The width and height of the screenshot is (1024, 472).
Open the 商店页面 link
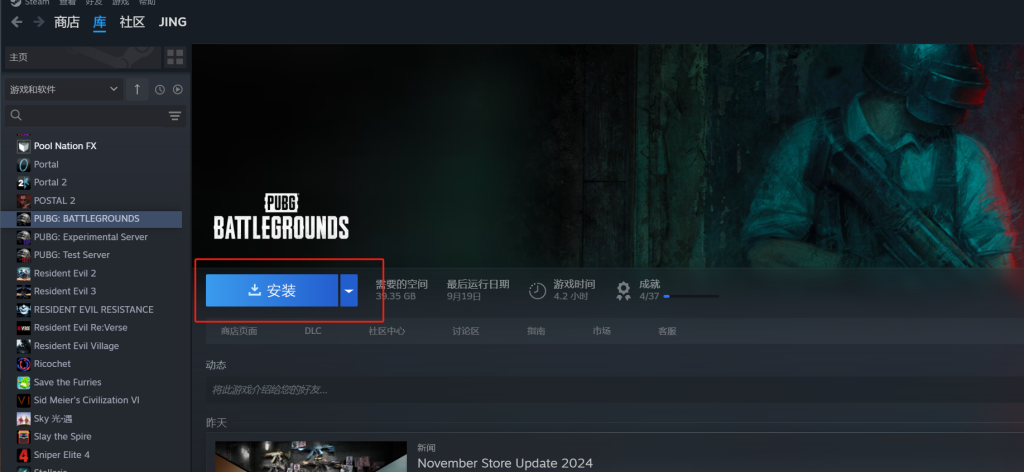[239, 331]
